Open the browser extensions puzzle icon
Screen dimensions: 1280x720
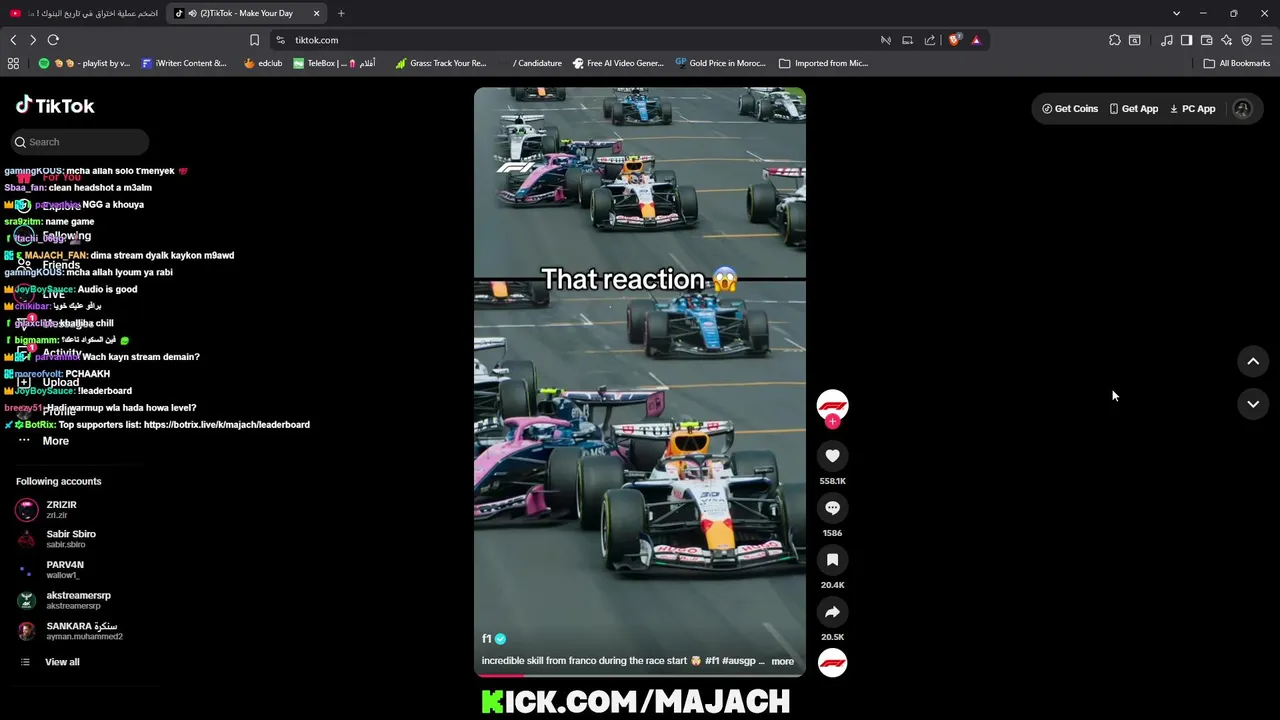1114,40
